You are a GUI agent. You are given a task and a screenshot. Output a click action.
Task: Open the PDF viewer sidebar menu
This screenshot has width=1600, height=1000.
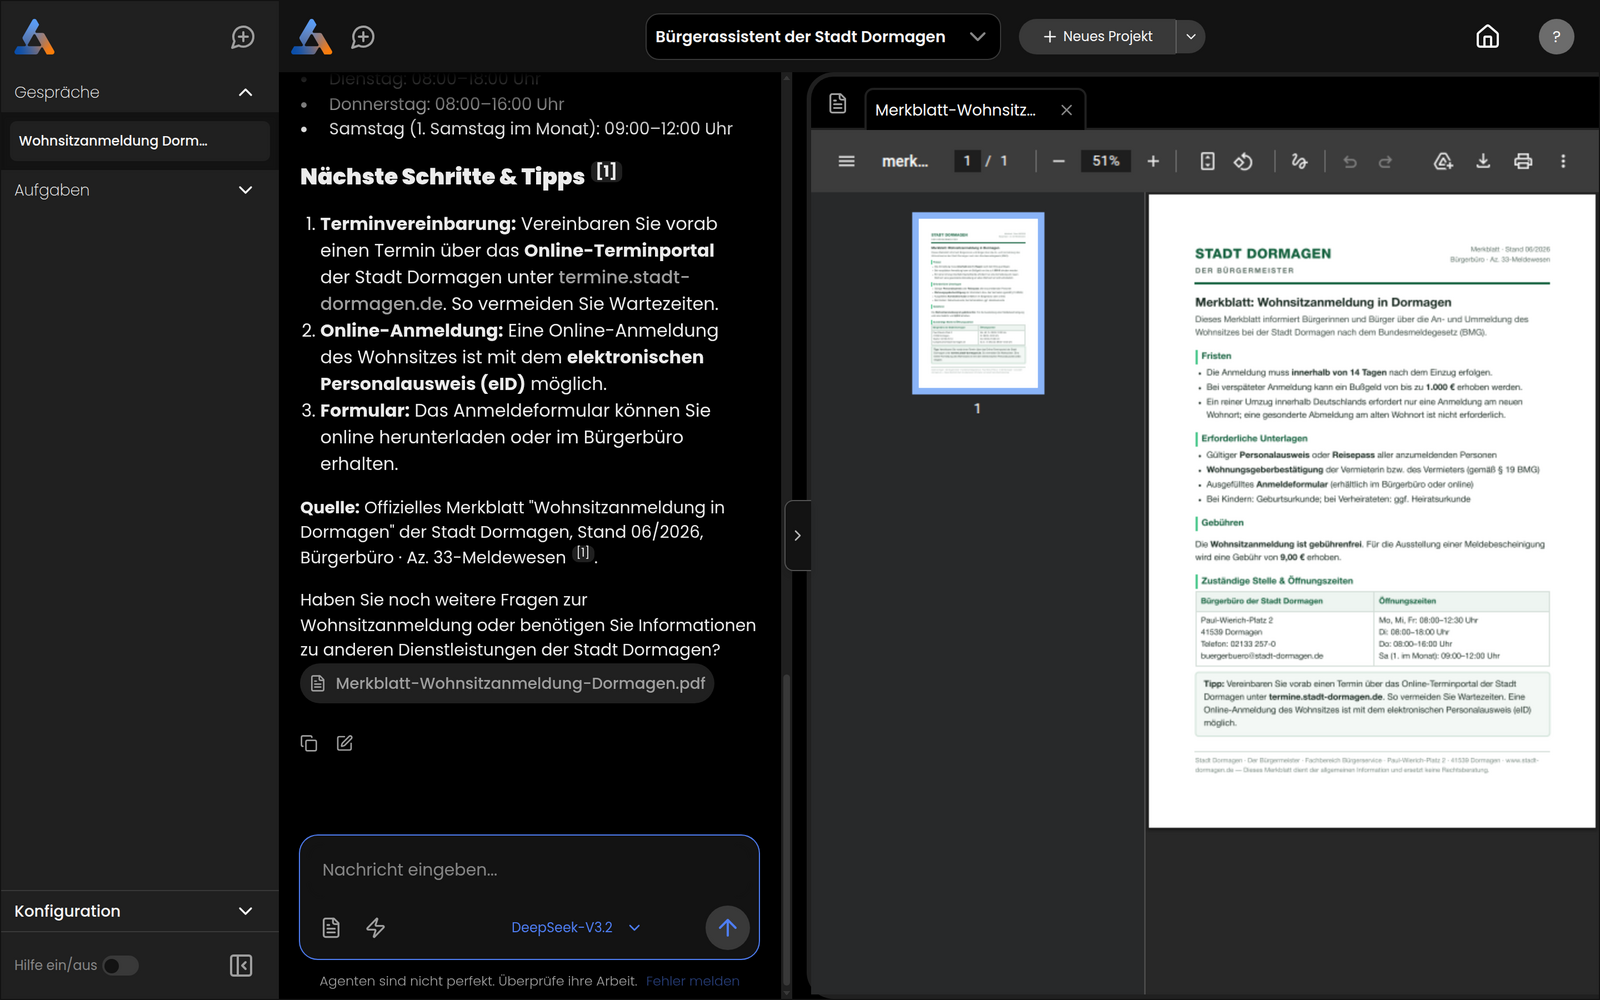coord(847,161)
